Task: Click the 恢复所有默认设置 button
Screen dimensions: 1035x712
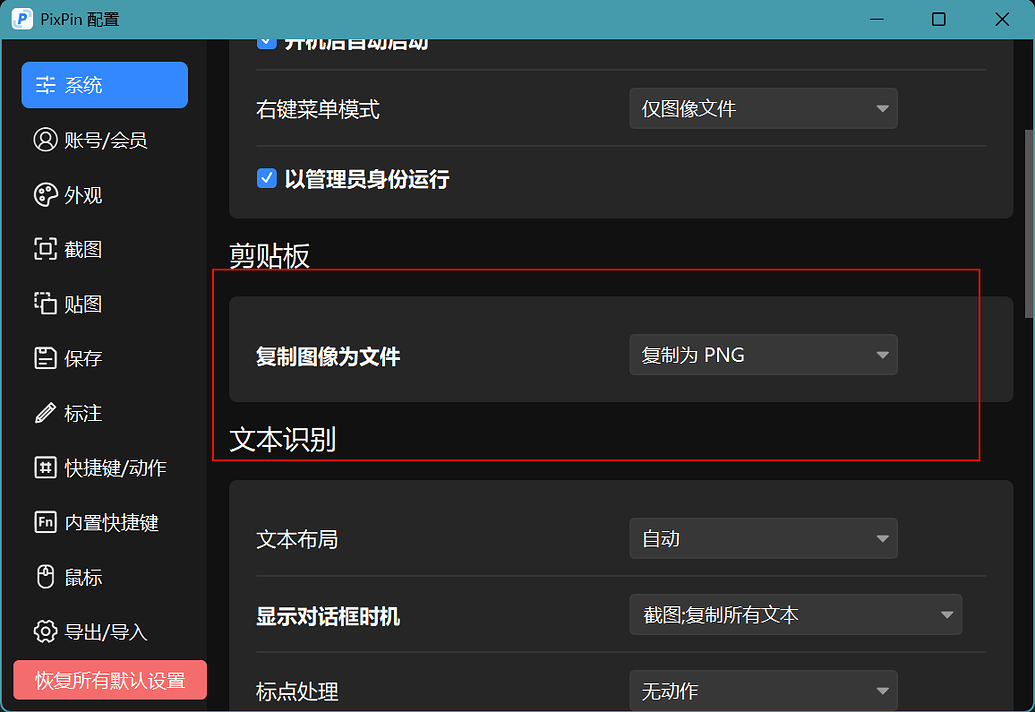Action: [110, 680]
